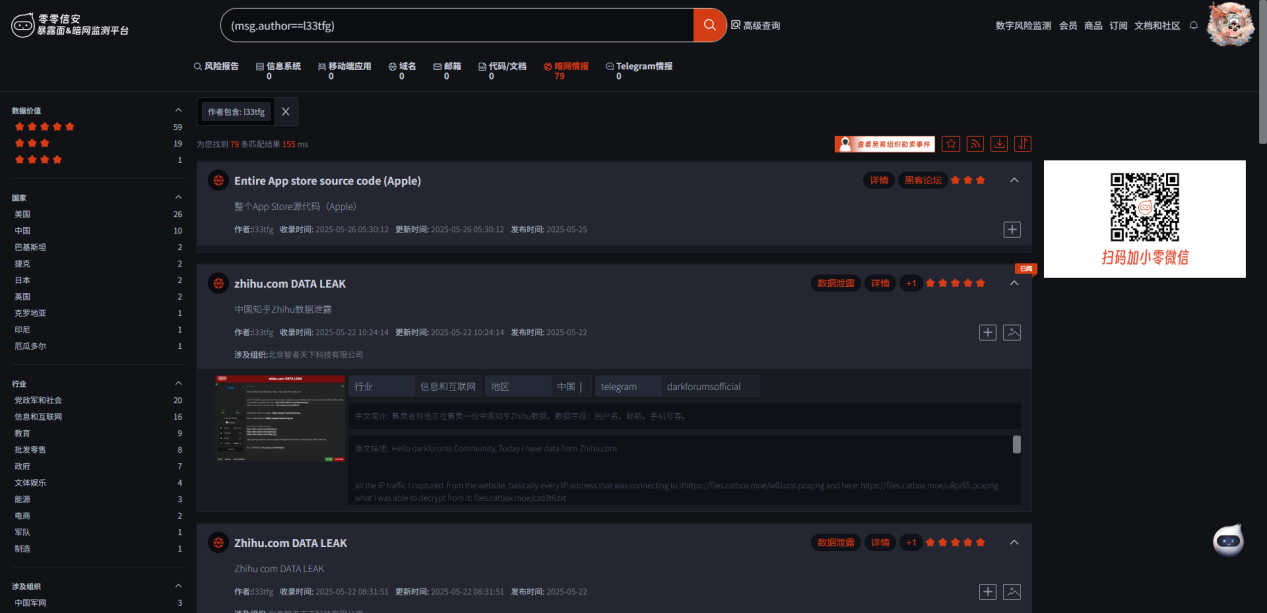Open the user avatar profile menu
This screenshot has width=1267, height=613.
(1230, 24)
